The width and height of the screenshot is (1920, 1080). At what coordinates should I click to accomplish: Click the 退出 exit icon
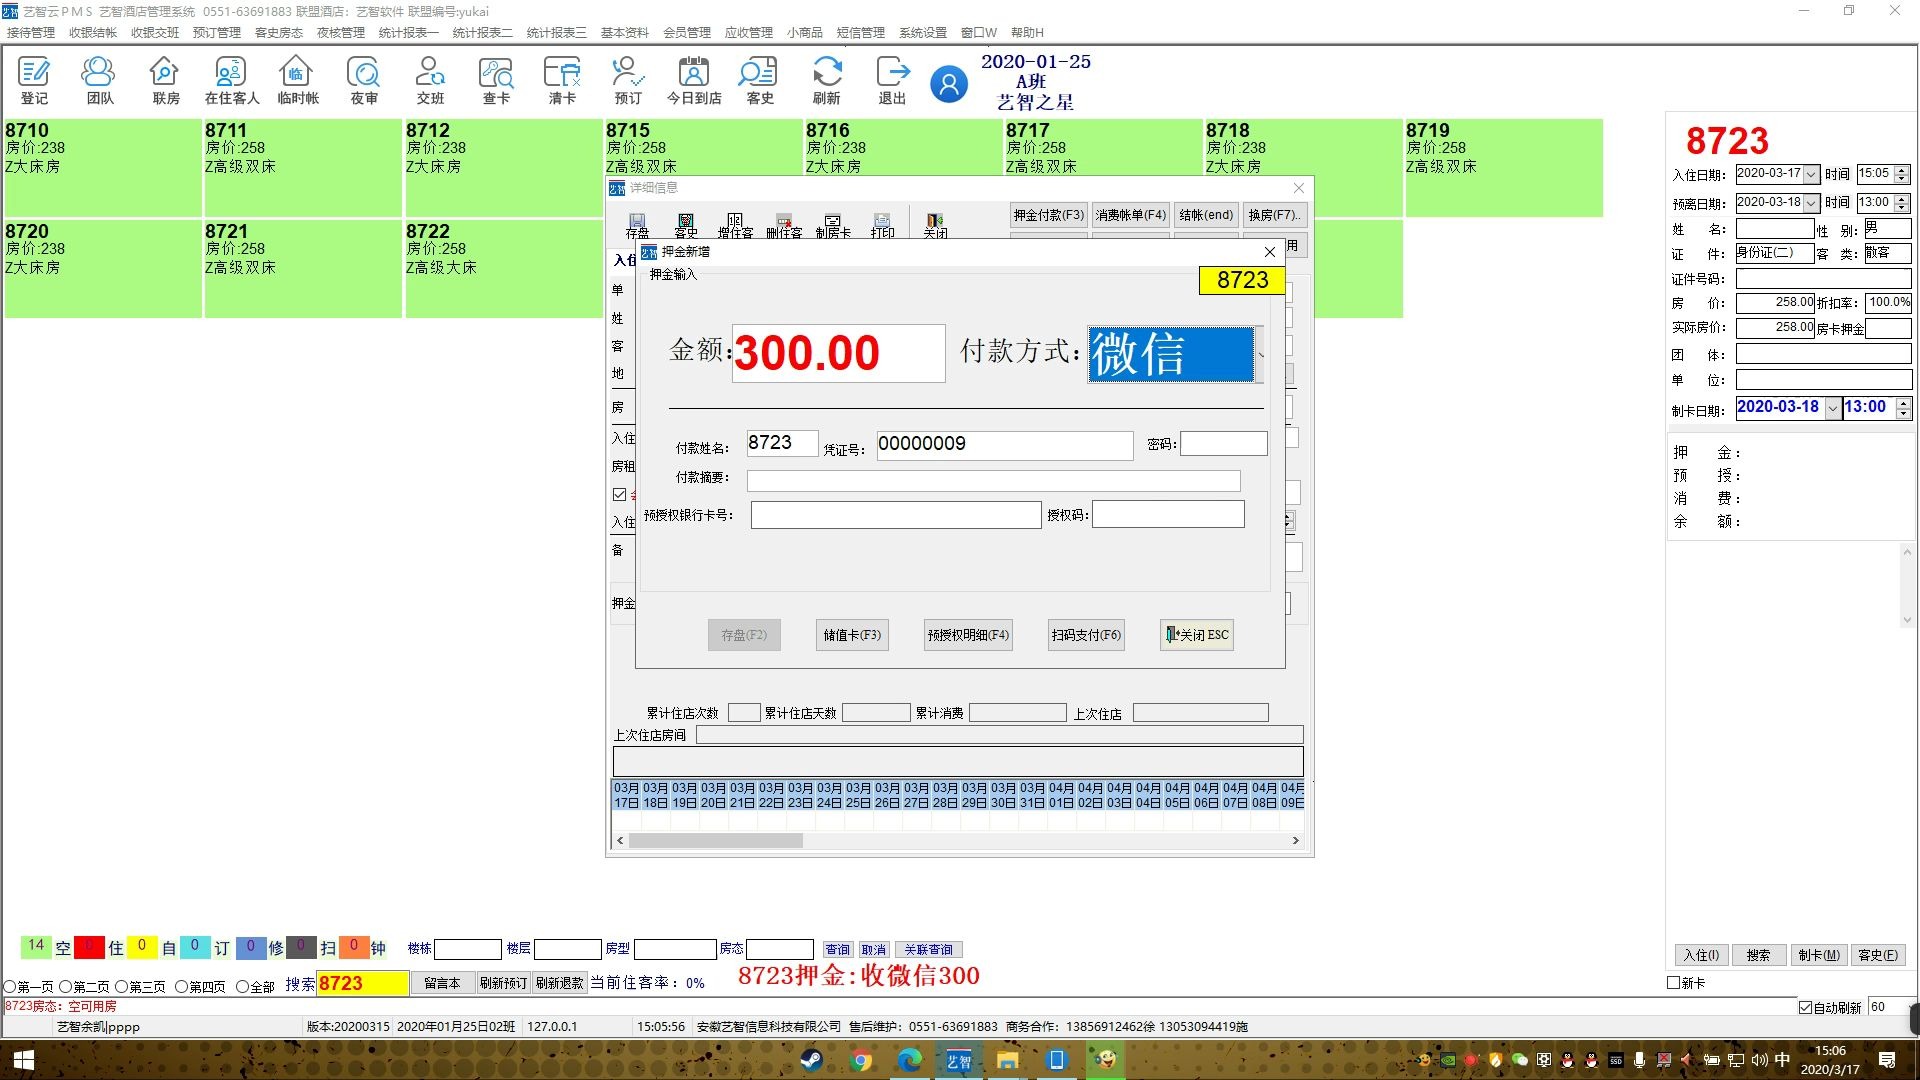click(892, 80)
